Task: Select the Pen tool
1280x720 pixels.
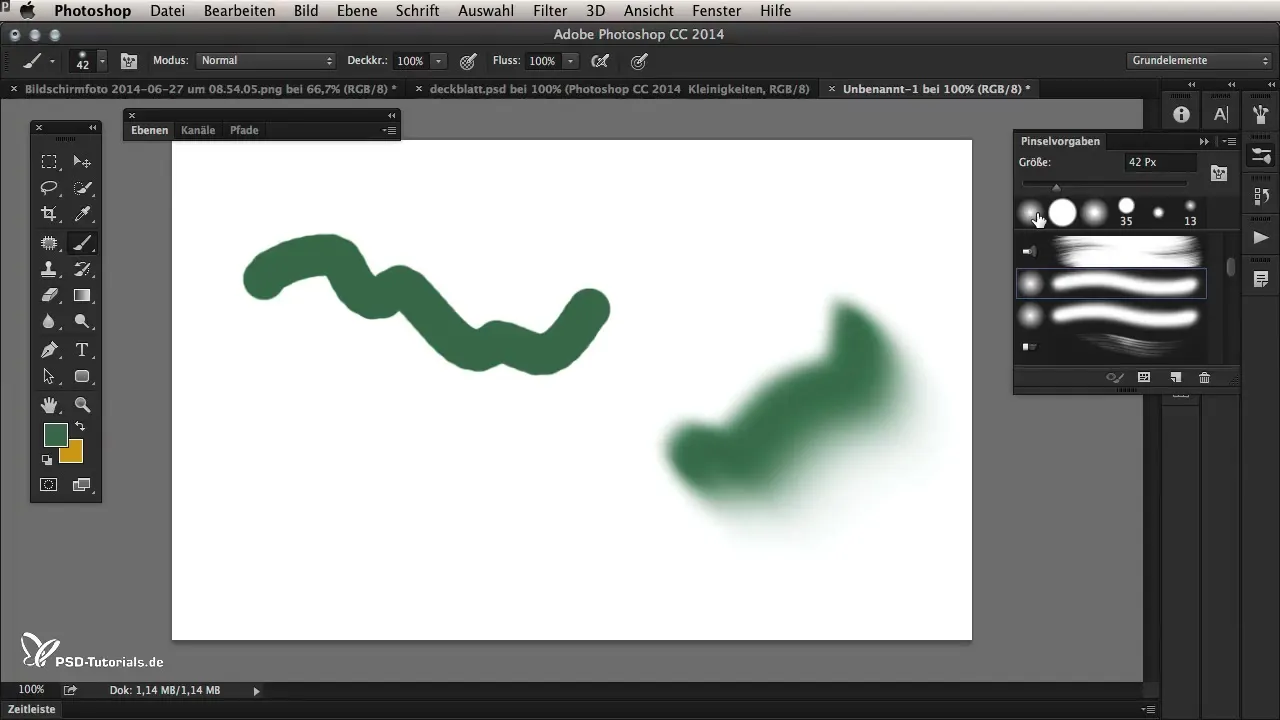Action: pos(48,350)
